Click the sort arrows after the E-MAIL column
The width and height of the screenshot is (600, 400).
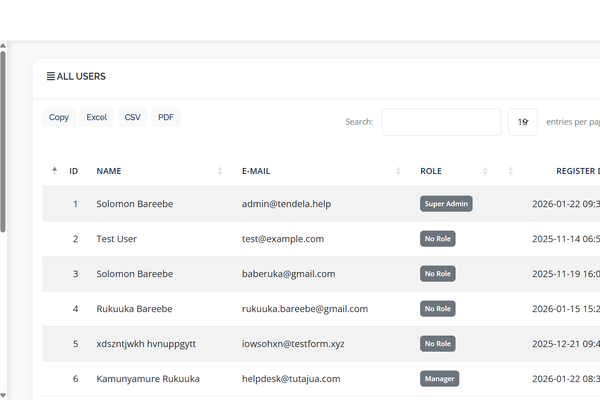(399, 171)
